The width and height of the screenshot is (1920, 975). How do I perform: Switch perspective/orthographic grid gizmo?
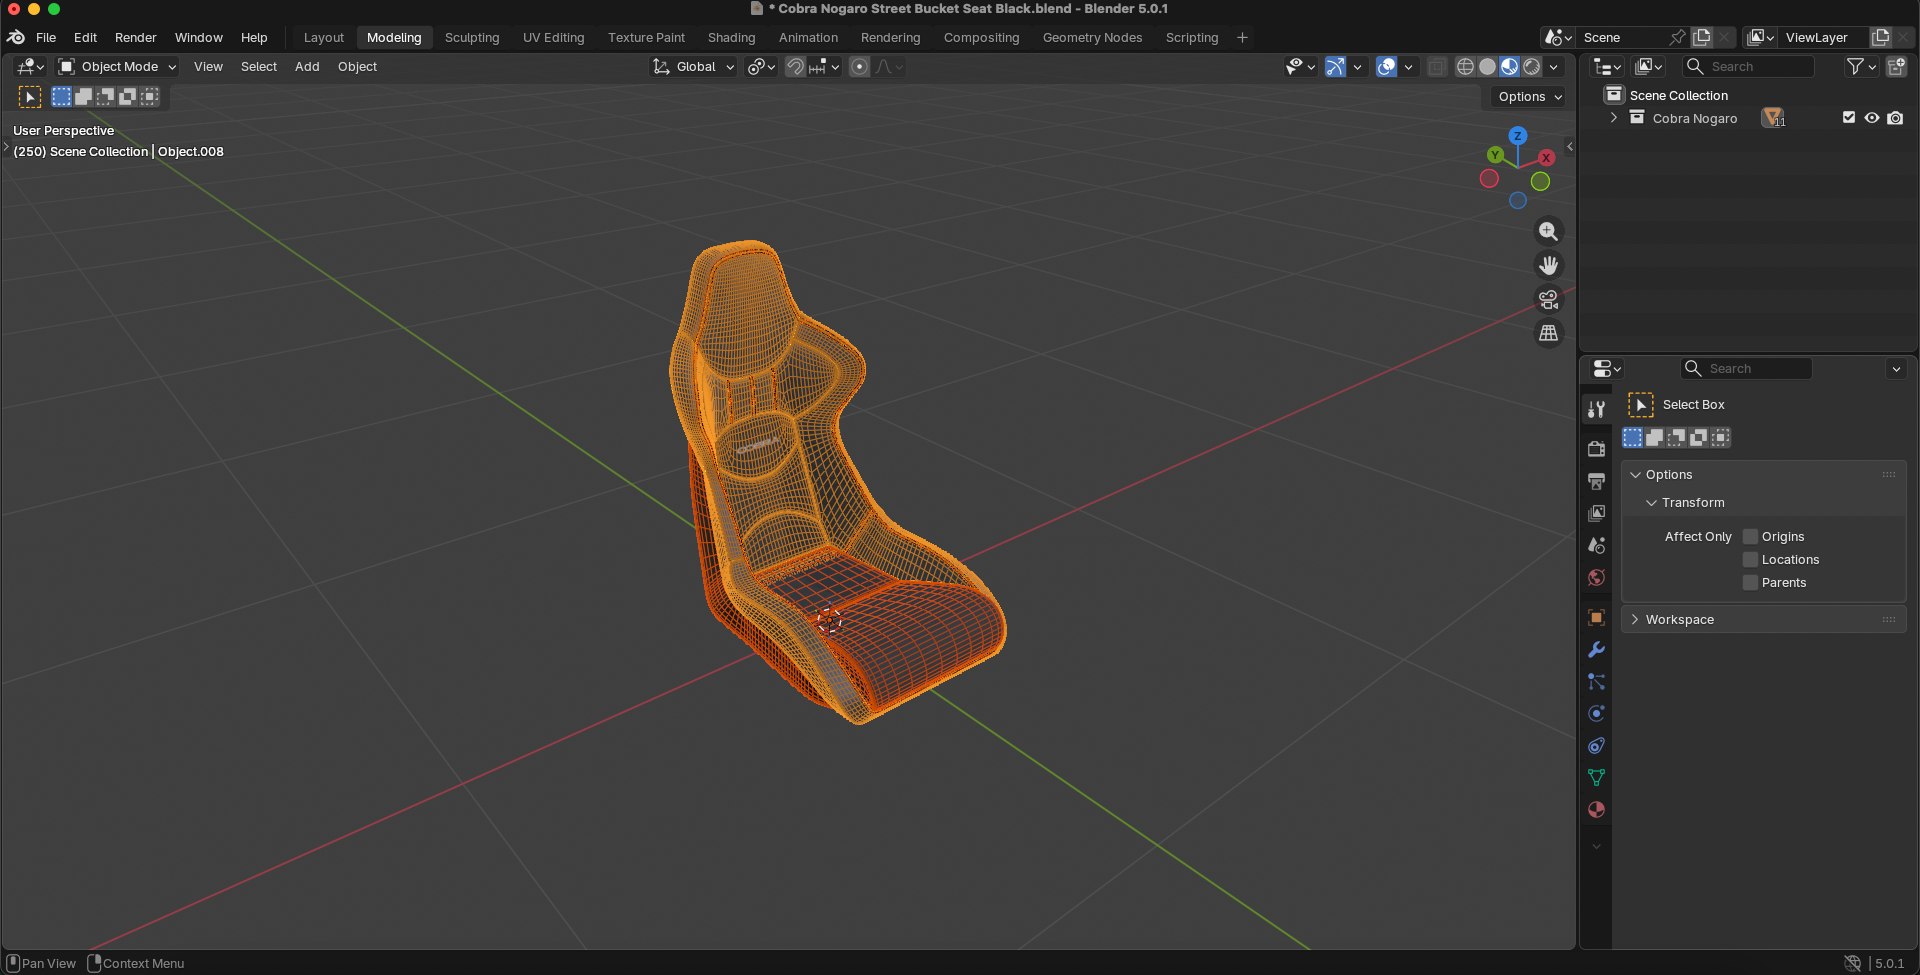coord(1548,333)
